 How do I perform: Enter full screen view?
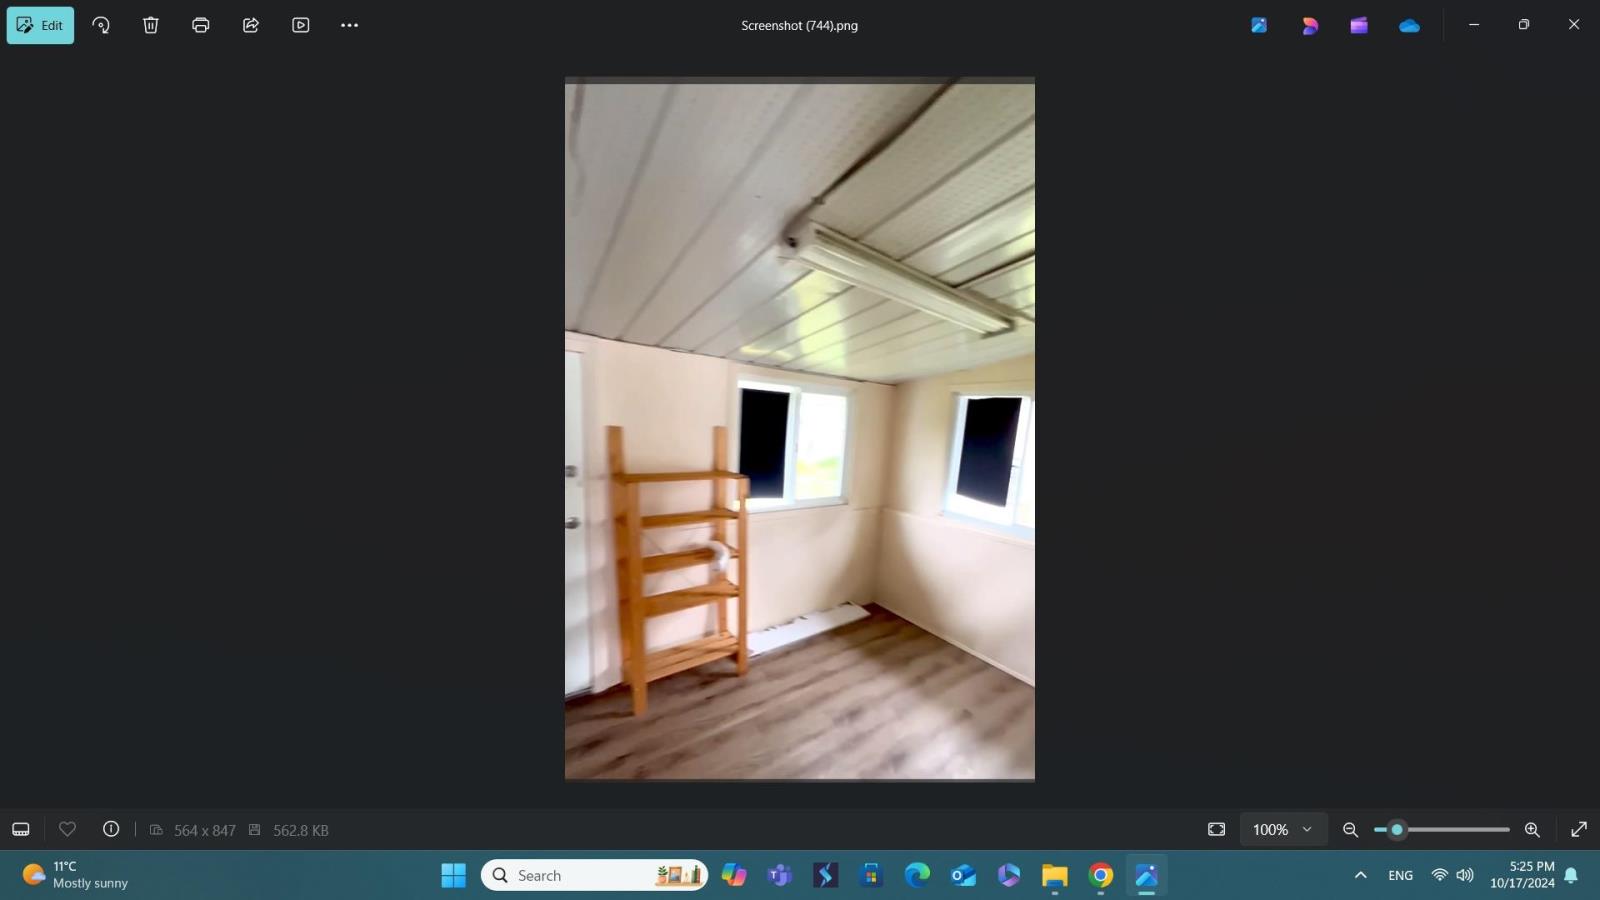tap(1579, 830)
